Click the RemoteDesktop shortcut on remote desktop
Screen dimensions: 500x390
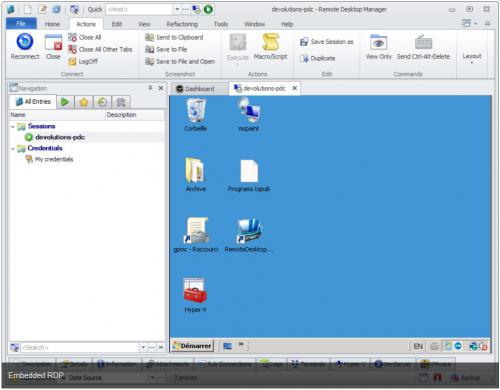tap(249, 235)
